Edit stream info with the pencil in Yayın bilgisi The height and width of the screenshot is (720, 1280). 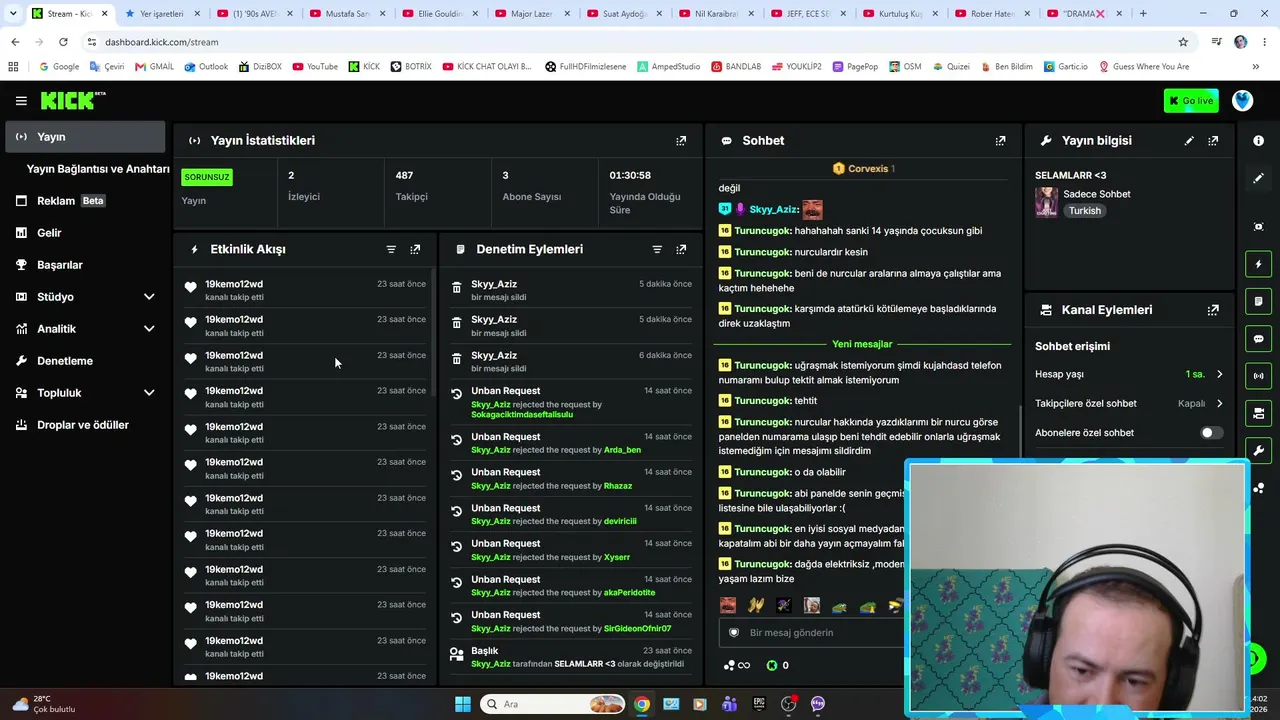(x=1189, y=141)
